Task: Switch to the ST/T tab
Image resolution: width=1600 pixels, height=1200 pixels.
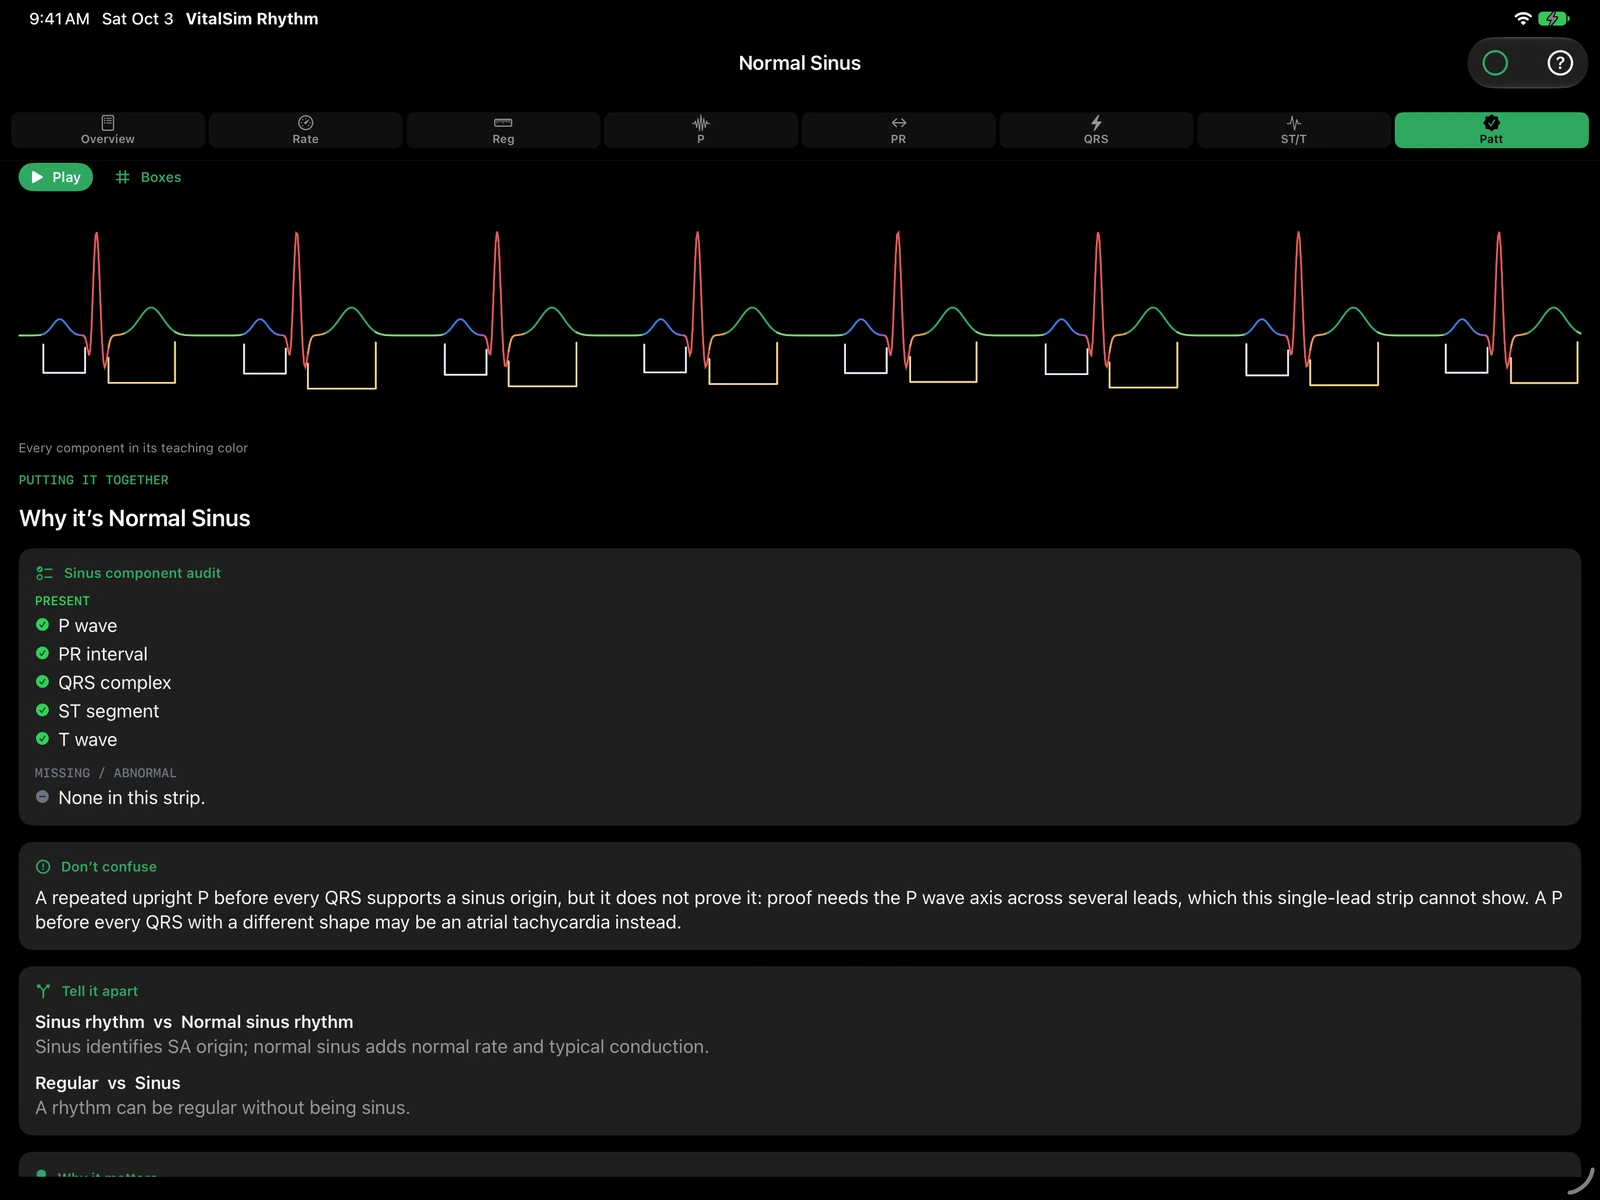Action: pyautogui.click(x=1294, y=130)
